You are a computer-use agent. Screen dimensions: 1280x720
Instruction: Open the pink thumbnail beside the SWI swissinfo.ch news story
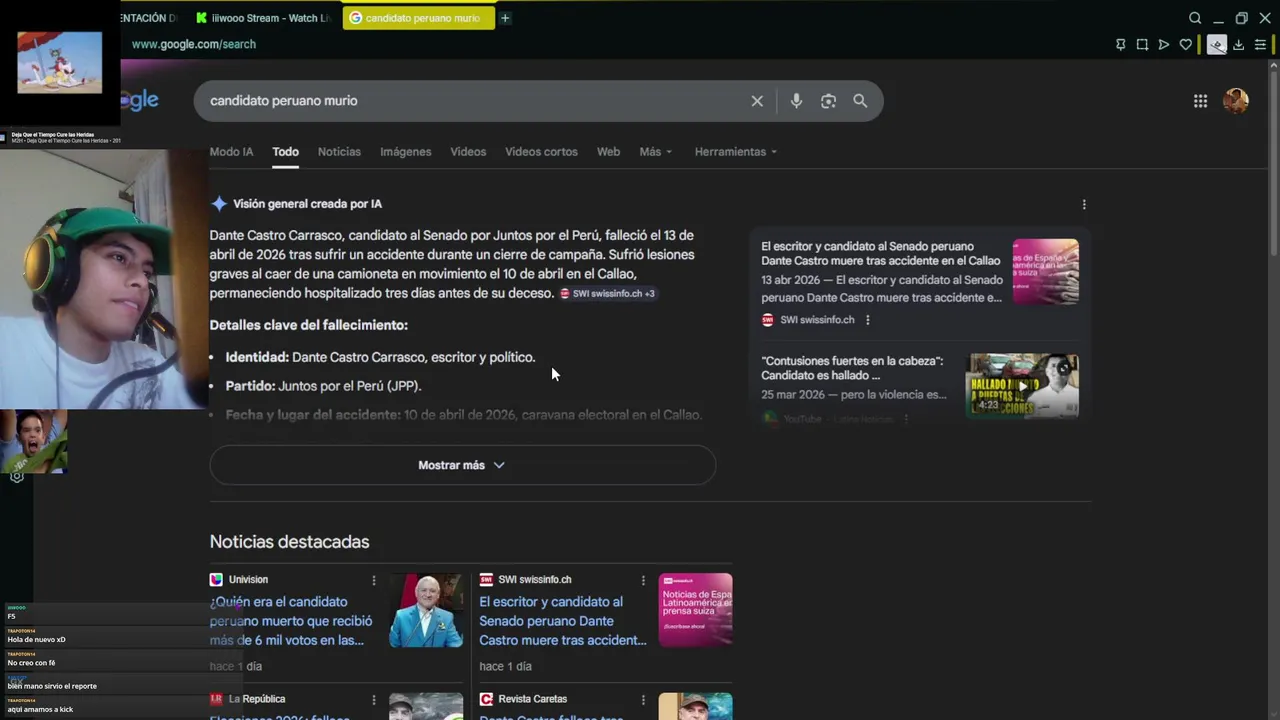point(696,610)
